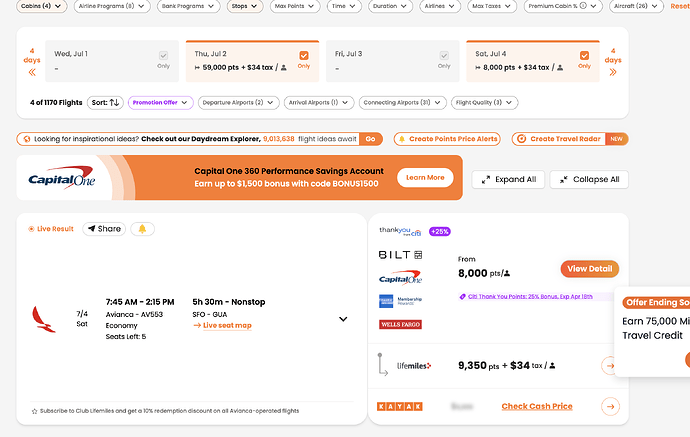Click the Live Result indicator
Screen dimensions: 690x437
[x=51, y=229]
